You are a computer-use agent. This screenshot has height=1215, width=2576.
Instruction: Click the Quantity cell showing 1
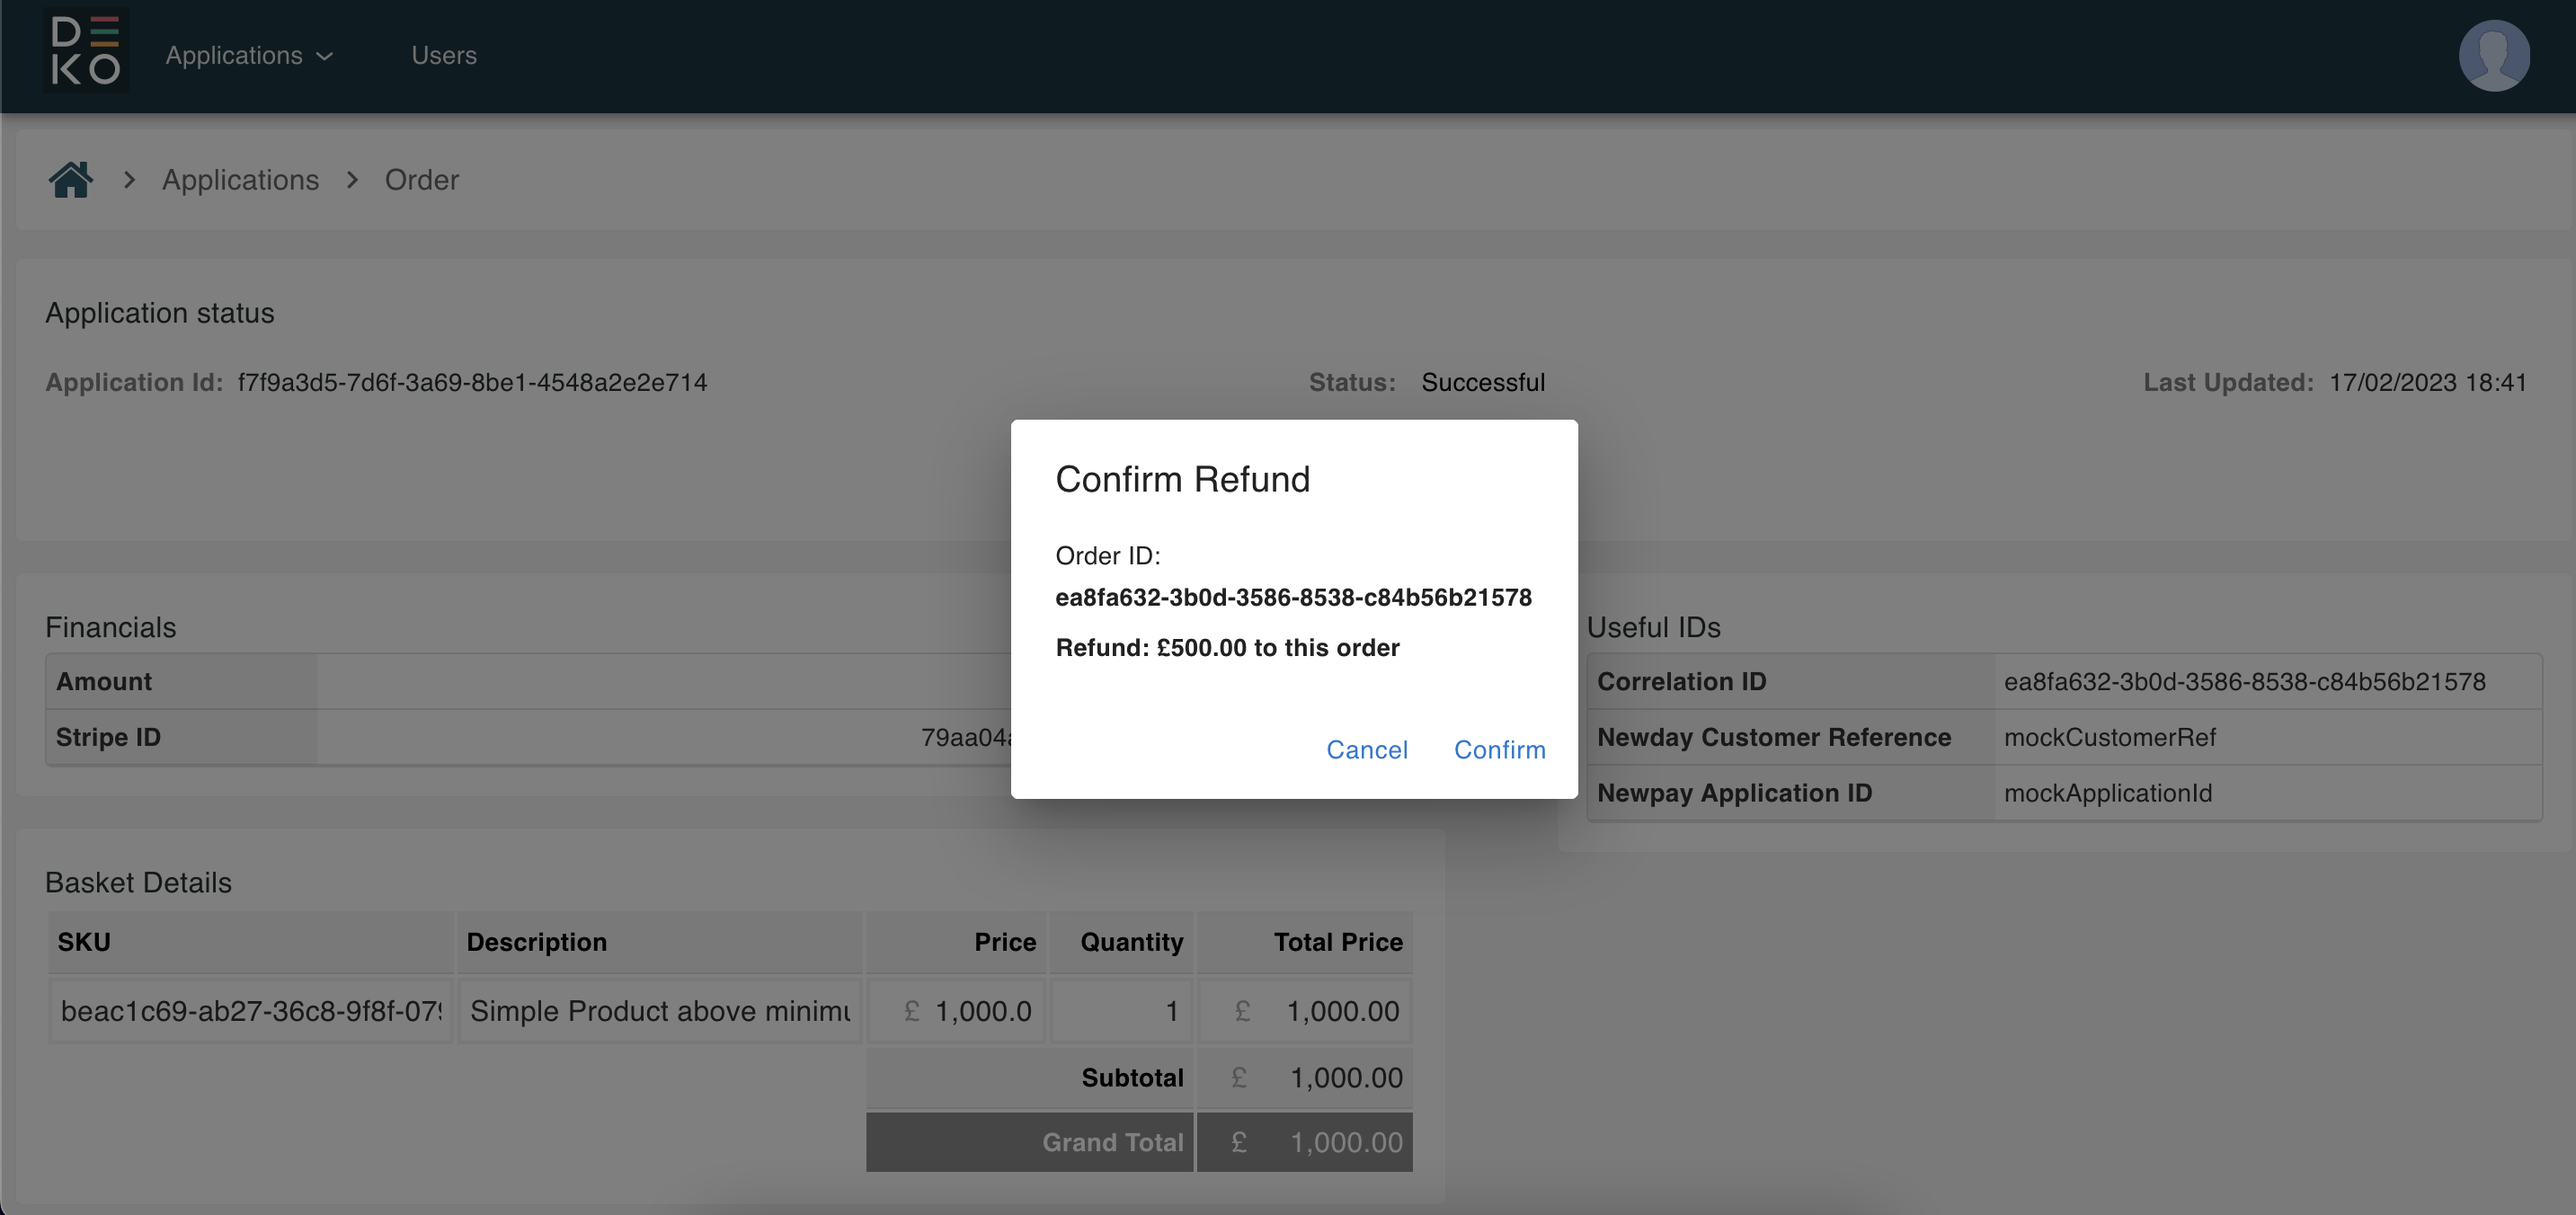click(x=1122, y=1011)
